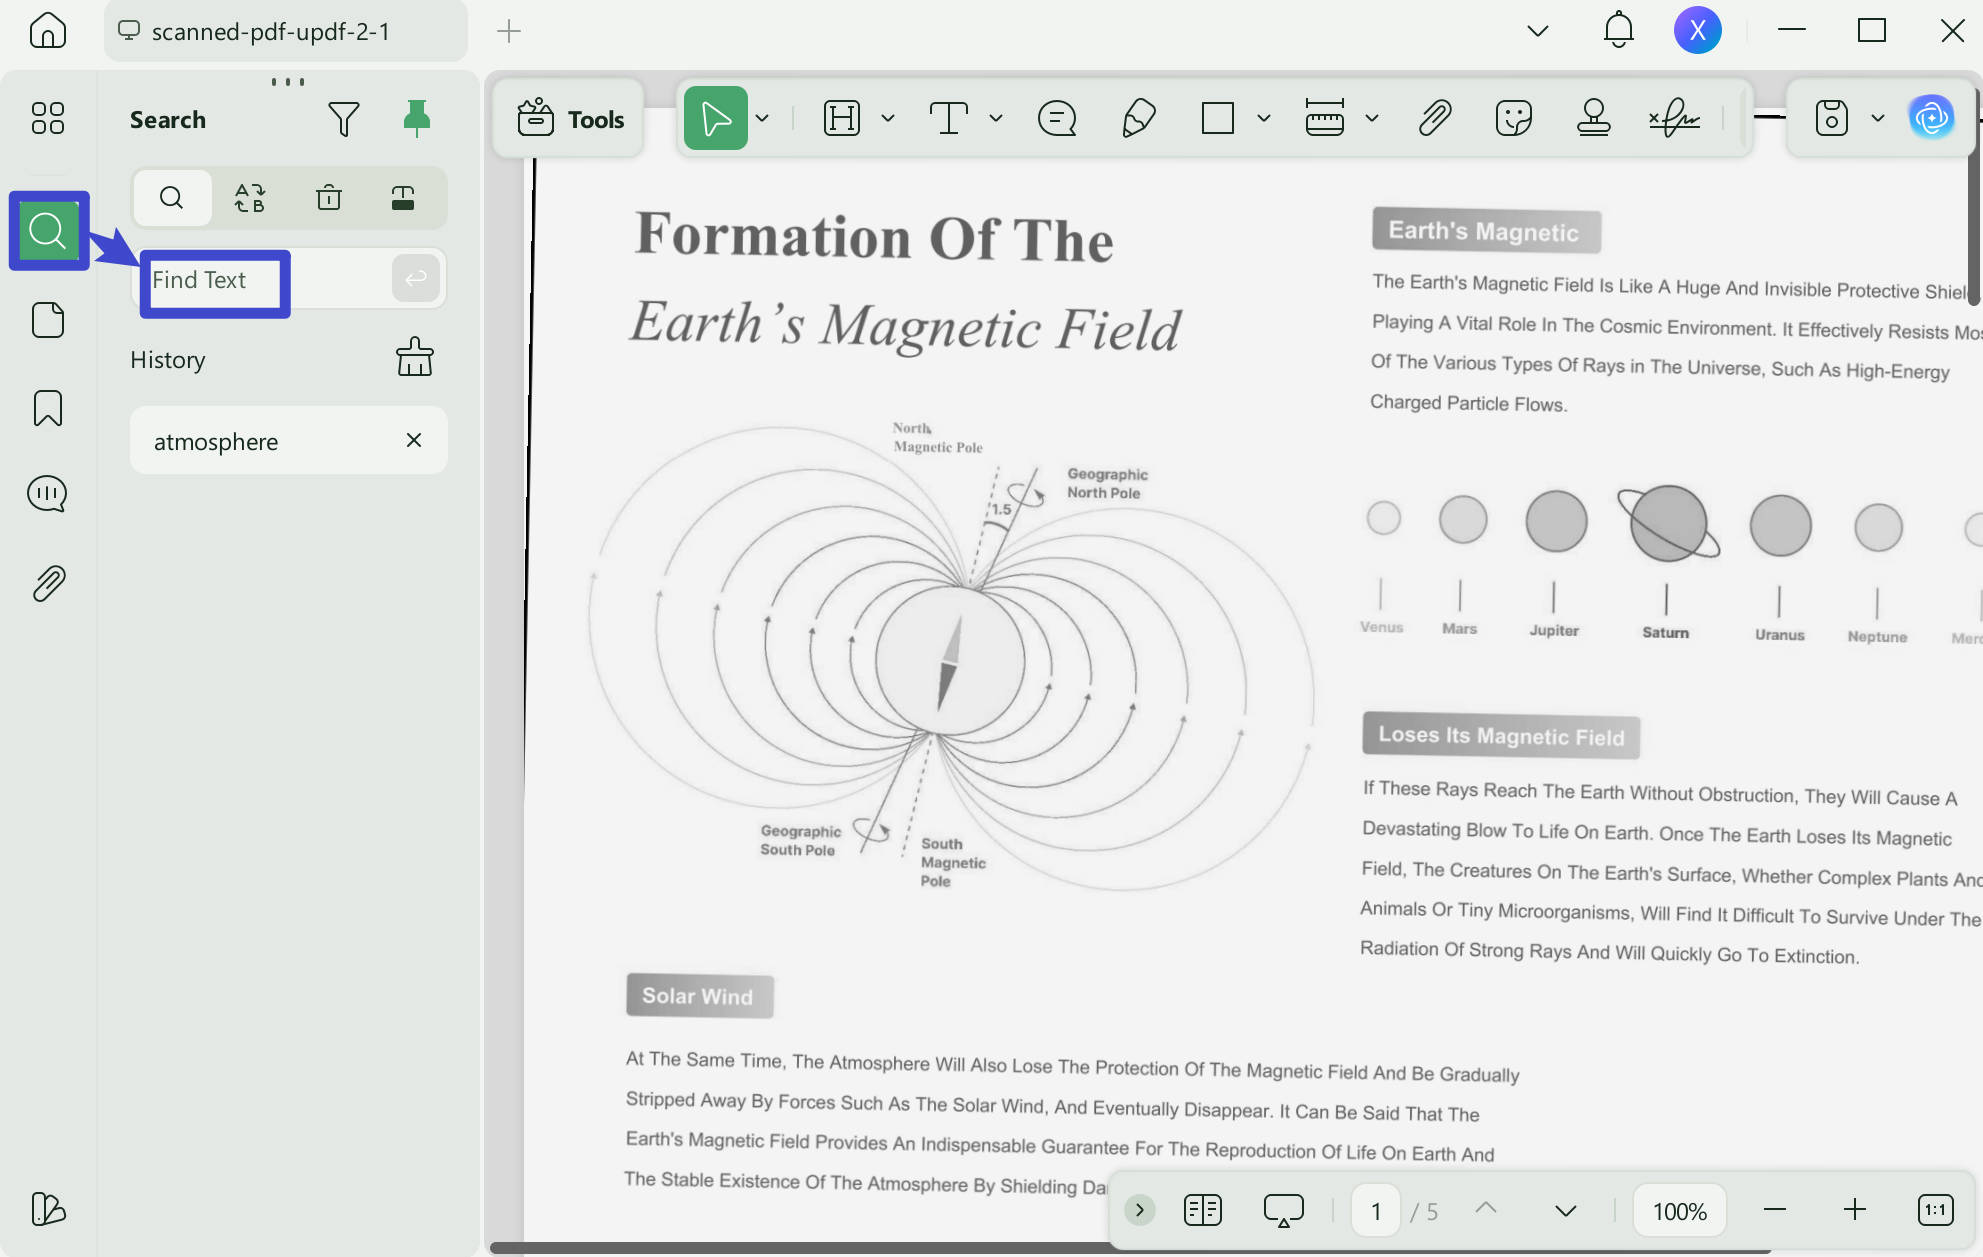This screenshot has height=1257, width=1983.
Task: Open the Comments panel icon in sidebar
Action: [x=48, y=494]
